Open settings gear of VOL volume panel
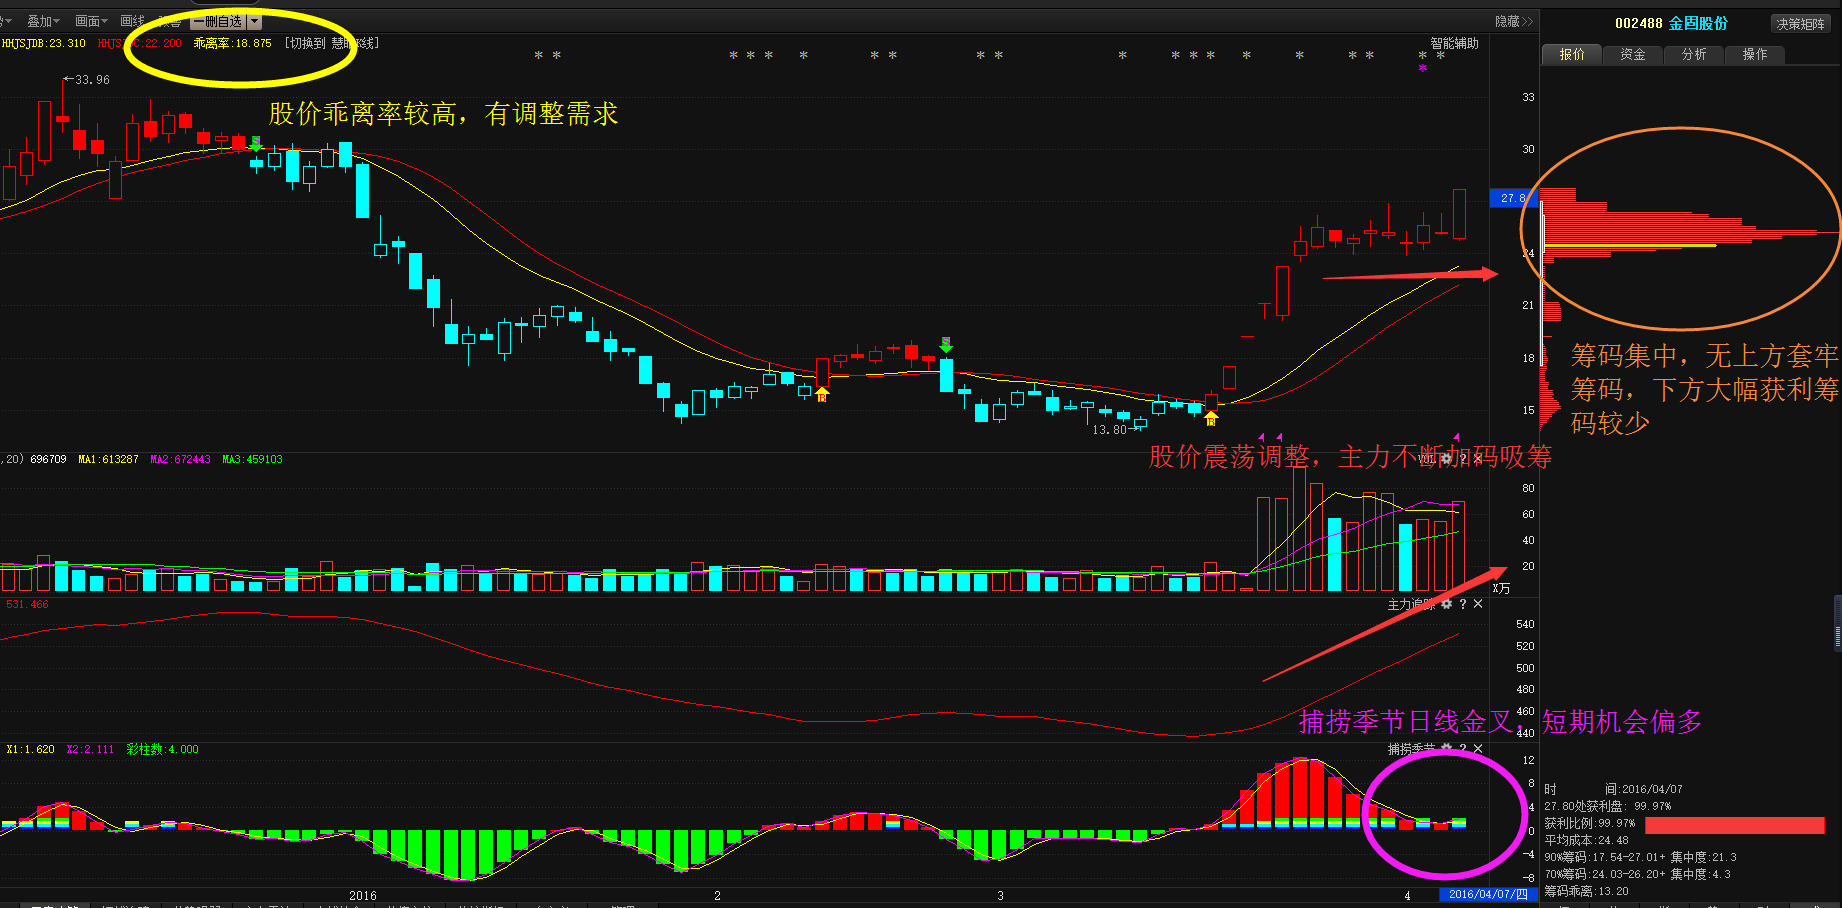This screenshot has height=908, width=1842. pos(1446,459)
